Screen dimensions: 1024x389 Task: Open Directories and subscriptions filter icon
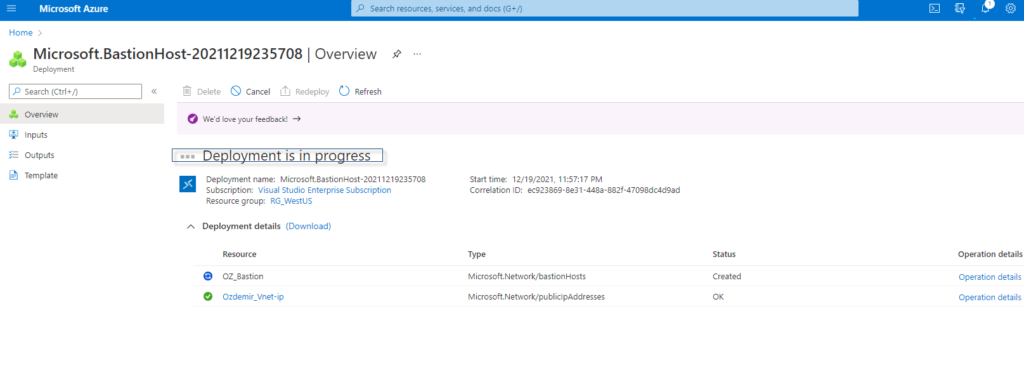959,9
